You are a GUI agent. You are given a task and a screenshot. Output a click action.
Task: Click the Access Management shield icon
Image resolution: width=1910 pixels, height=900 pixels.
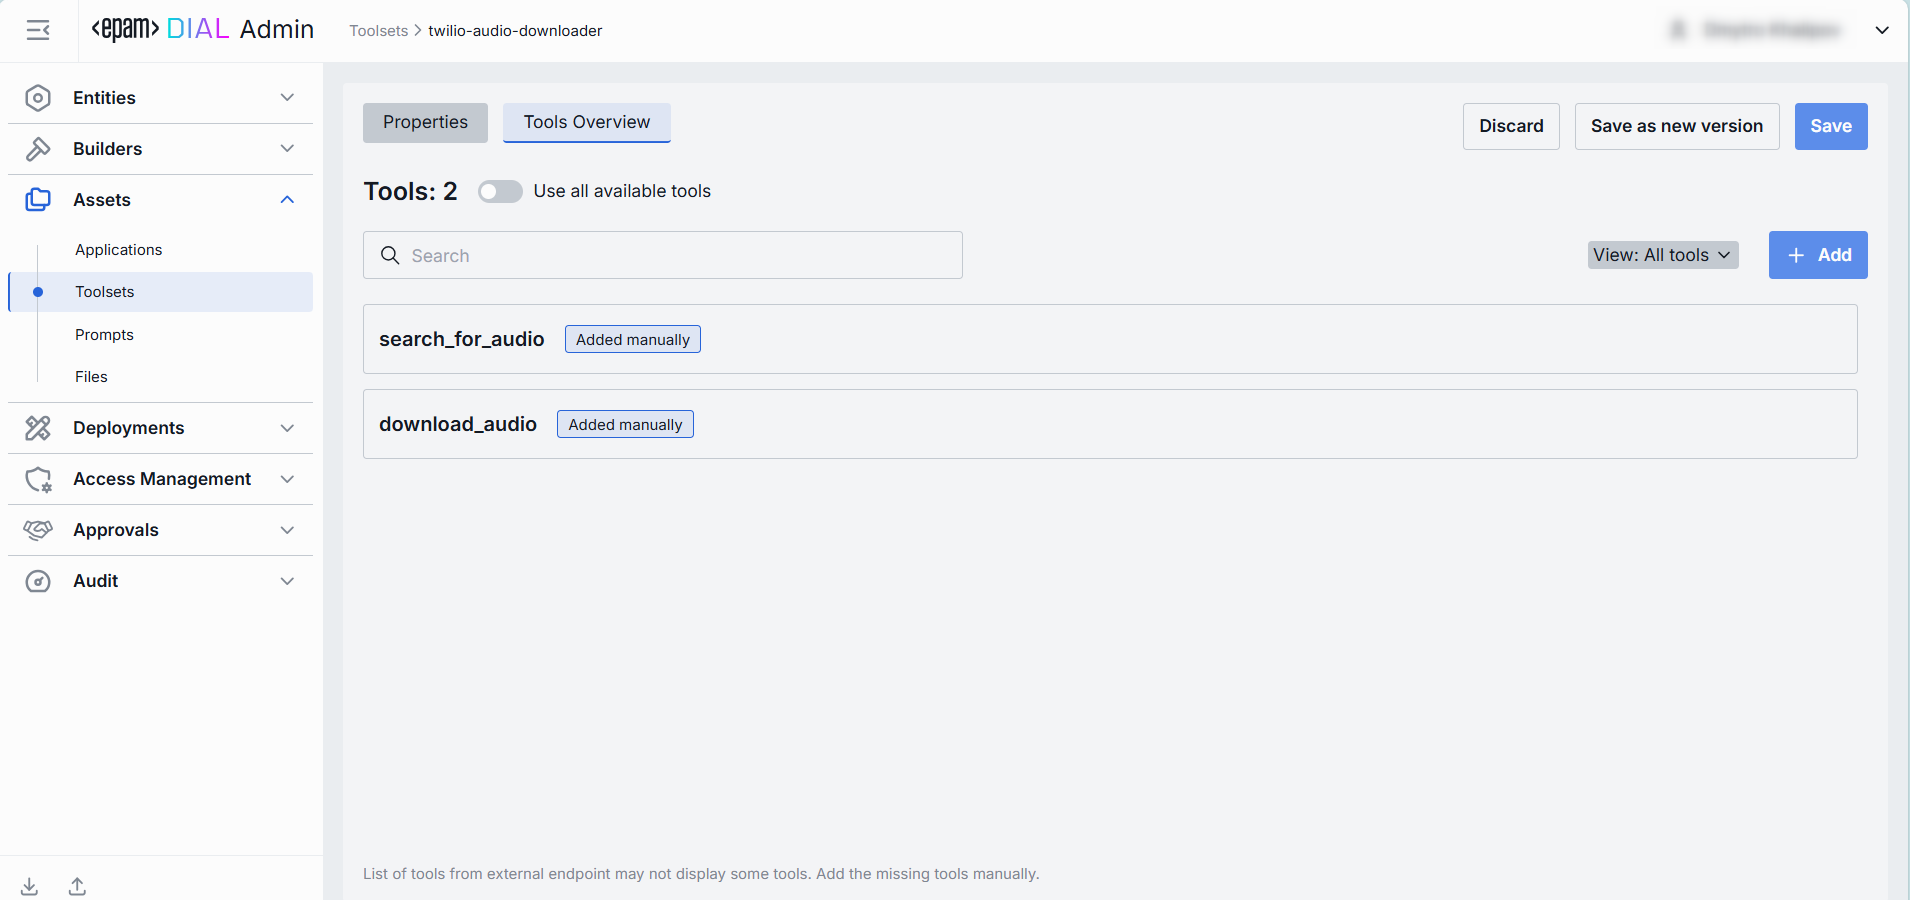point(38,480)
